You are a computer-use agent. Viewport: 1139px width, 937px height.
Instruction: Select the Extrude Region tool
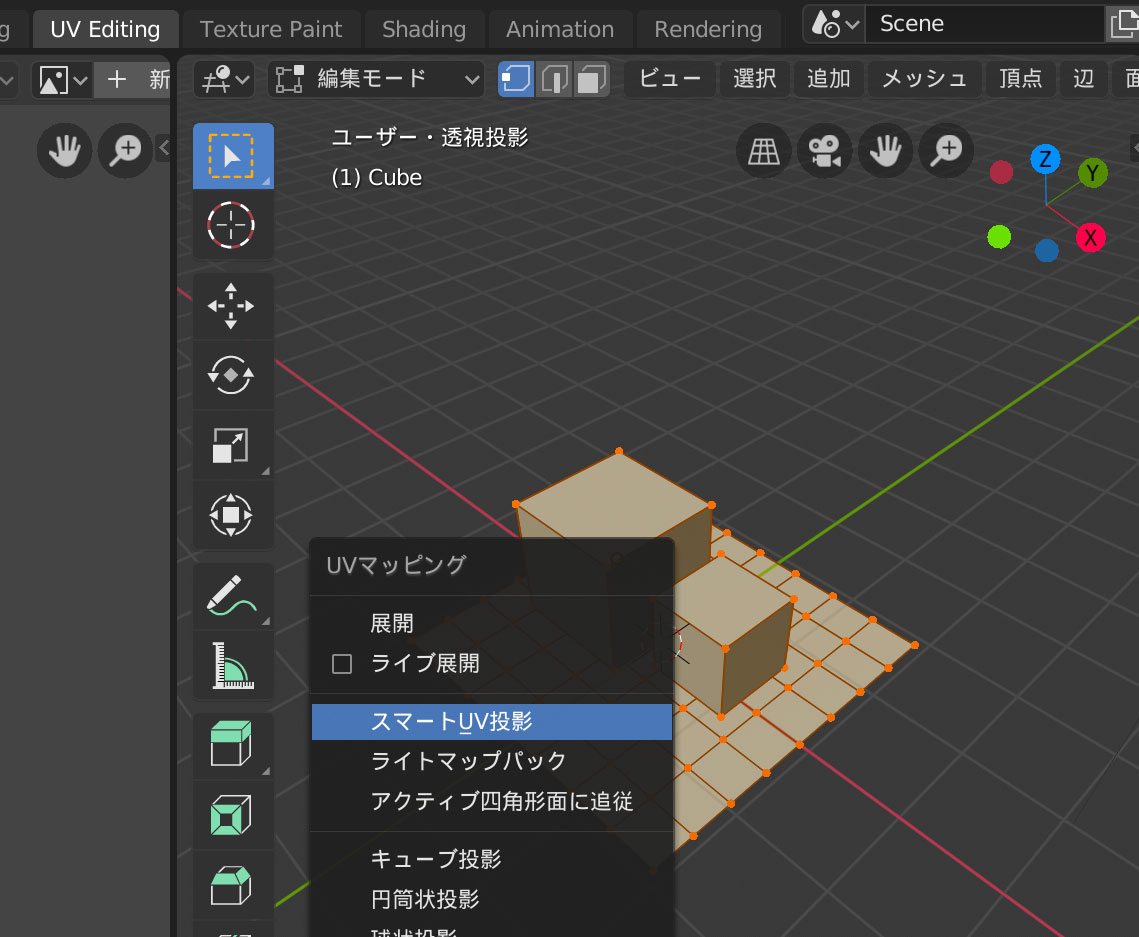point(232,744)
